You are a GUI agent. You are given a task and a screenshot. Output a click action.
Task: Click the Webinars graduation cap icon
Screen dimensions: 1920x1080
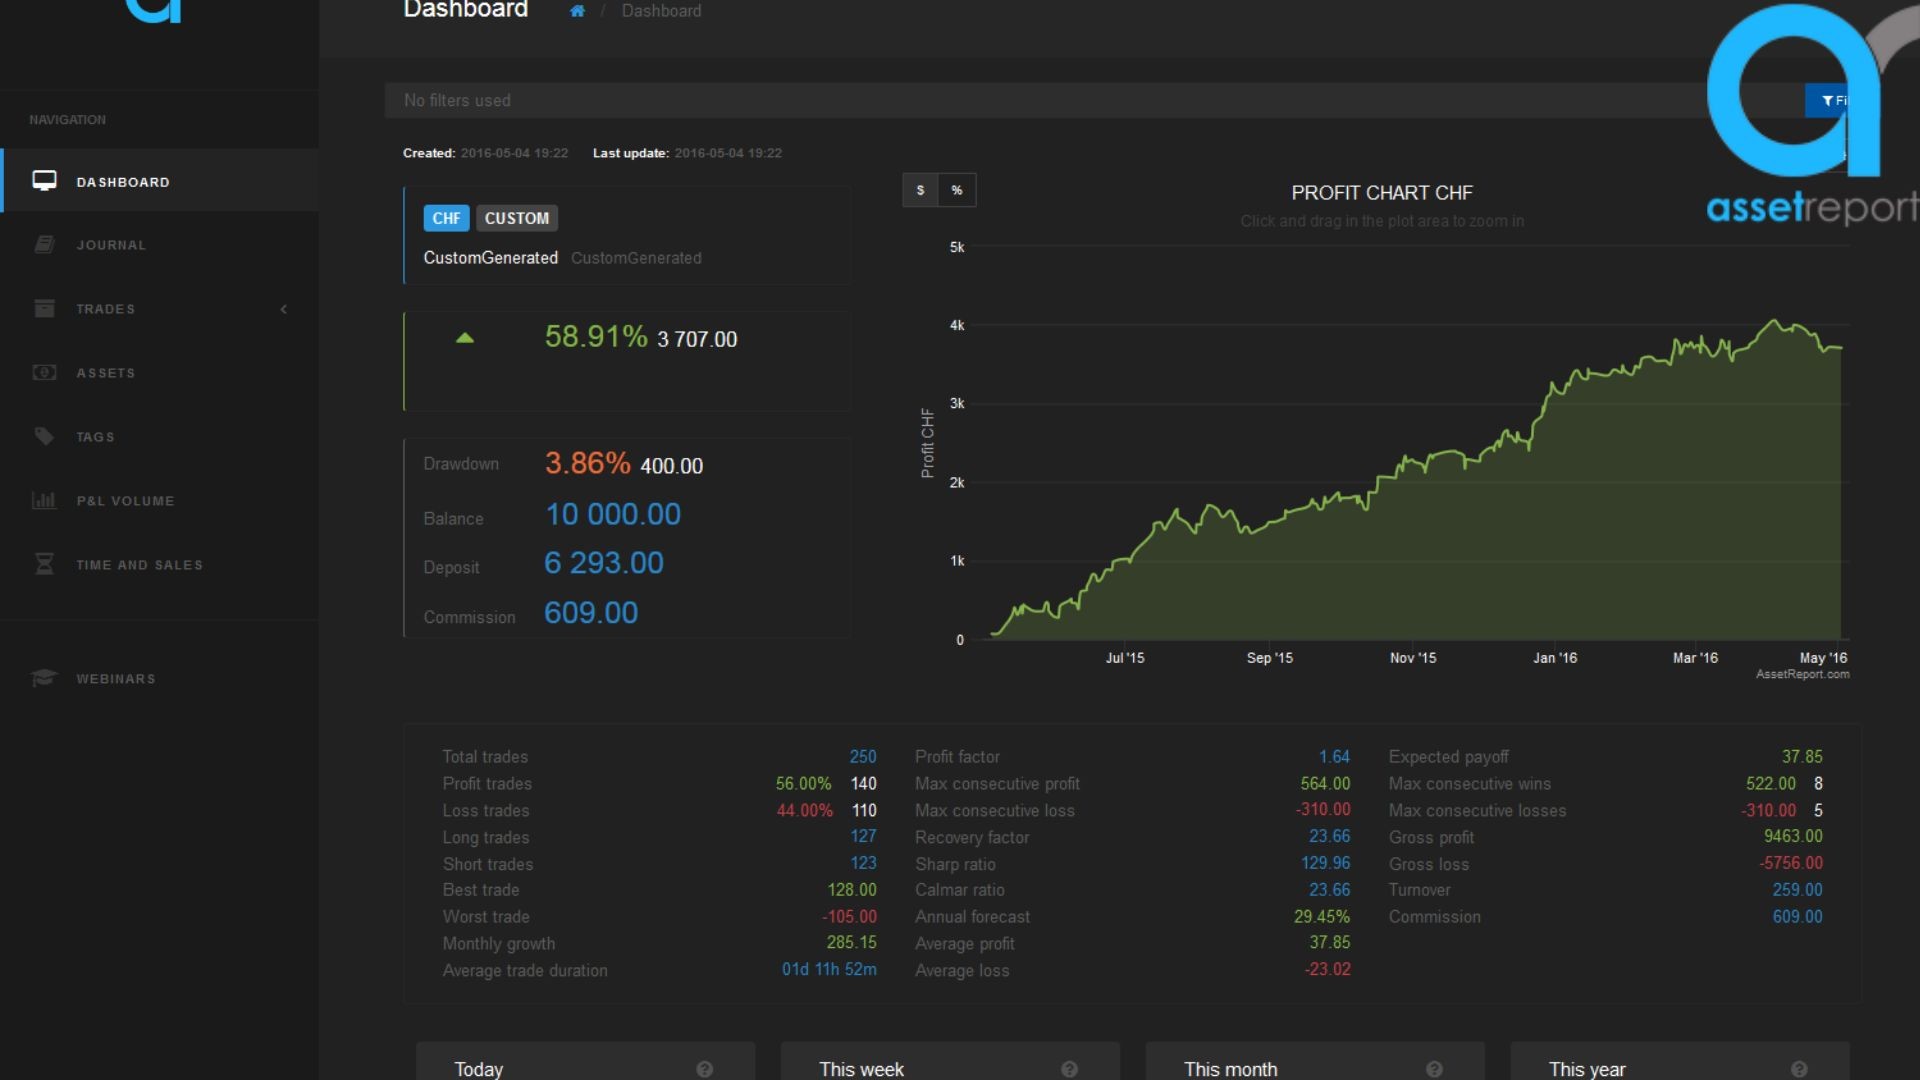44,678
